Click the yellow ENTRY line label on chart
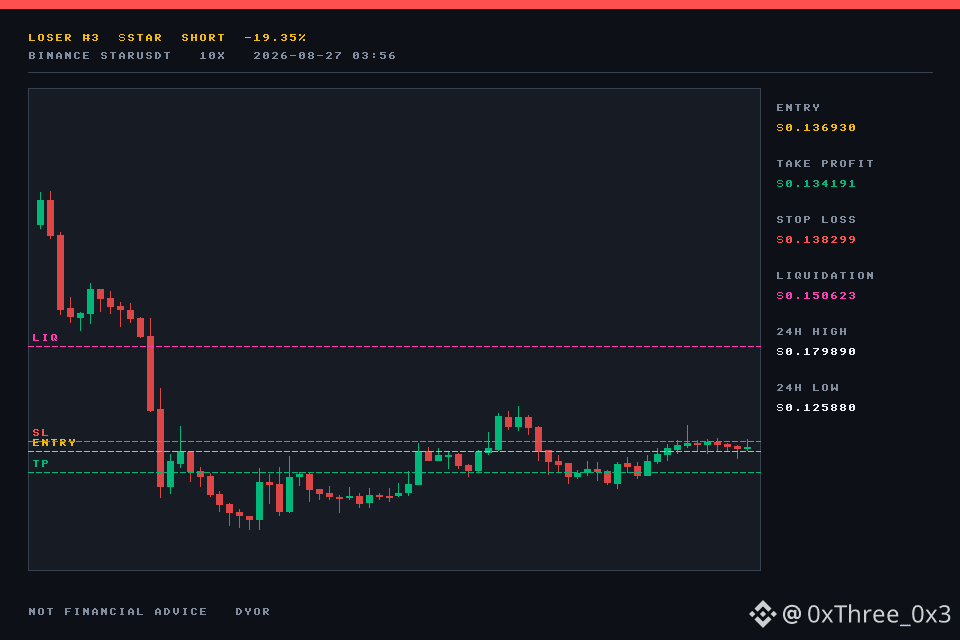Viewport: 960px width, 640px height. tap(54, 442)
